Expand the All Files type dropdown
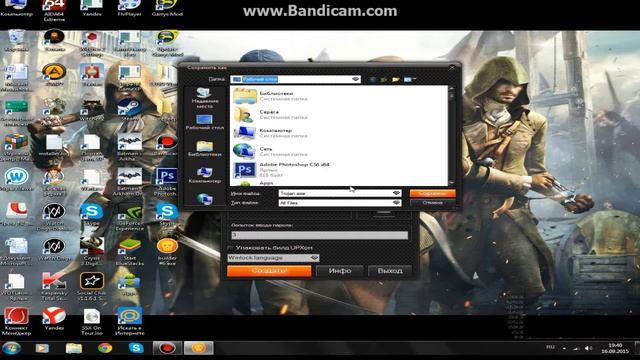The width and height of the screenshot is (640, 360). tap(396, 203)
